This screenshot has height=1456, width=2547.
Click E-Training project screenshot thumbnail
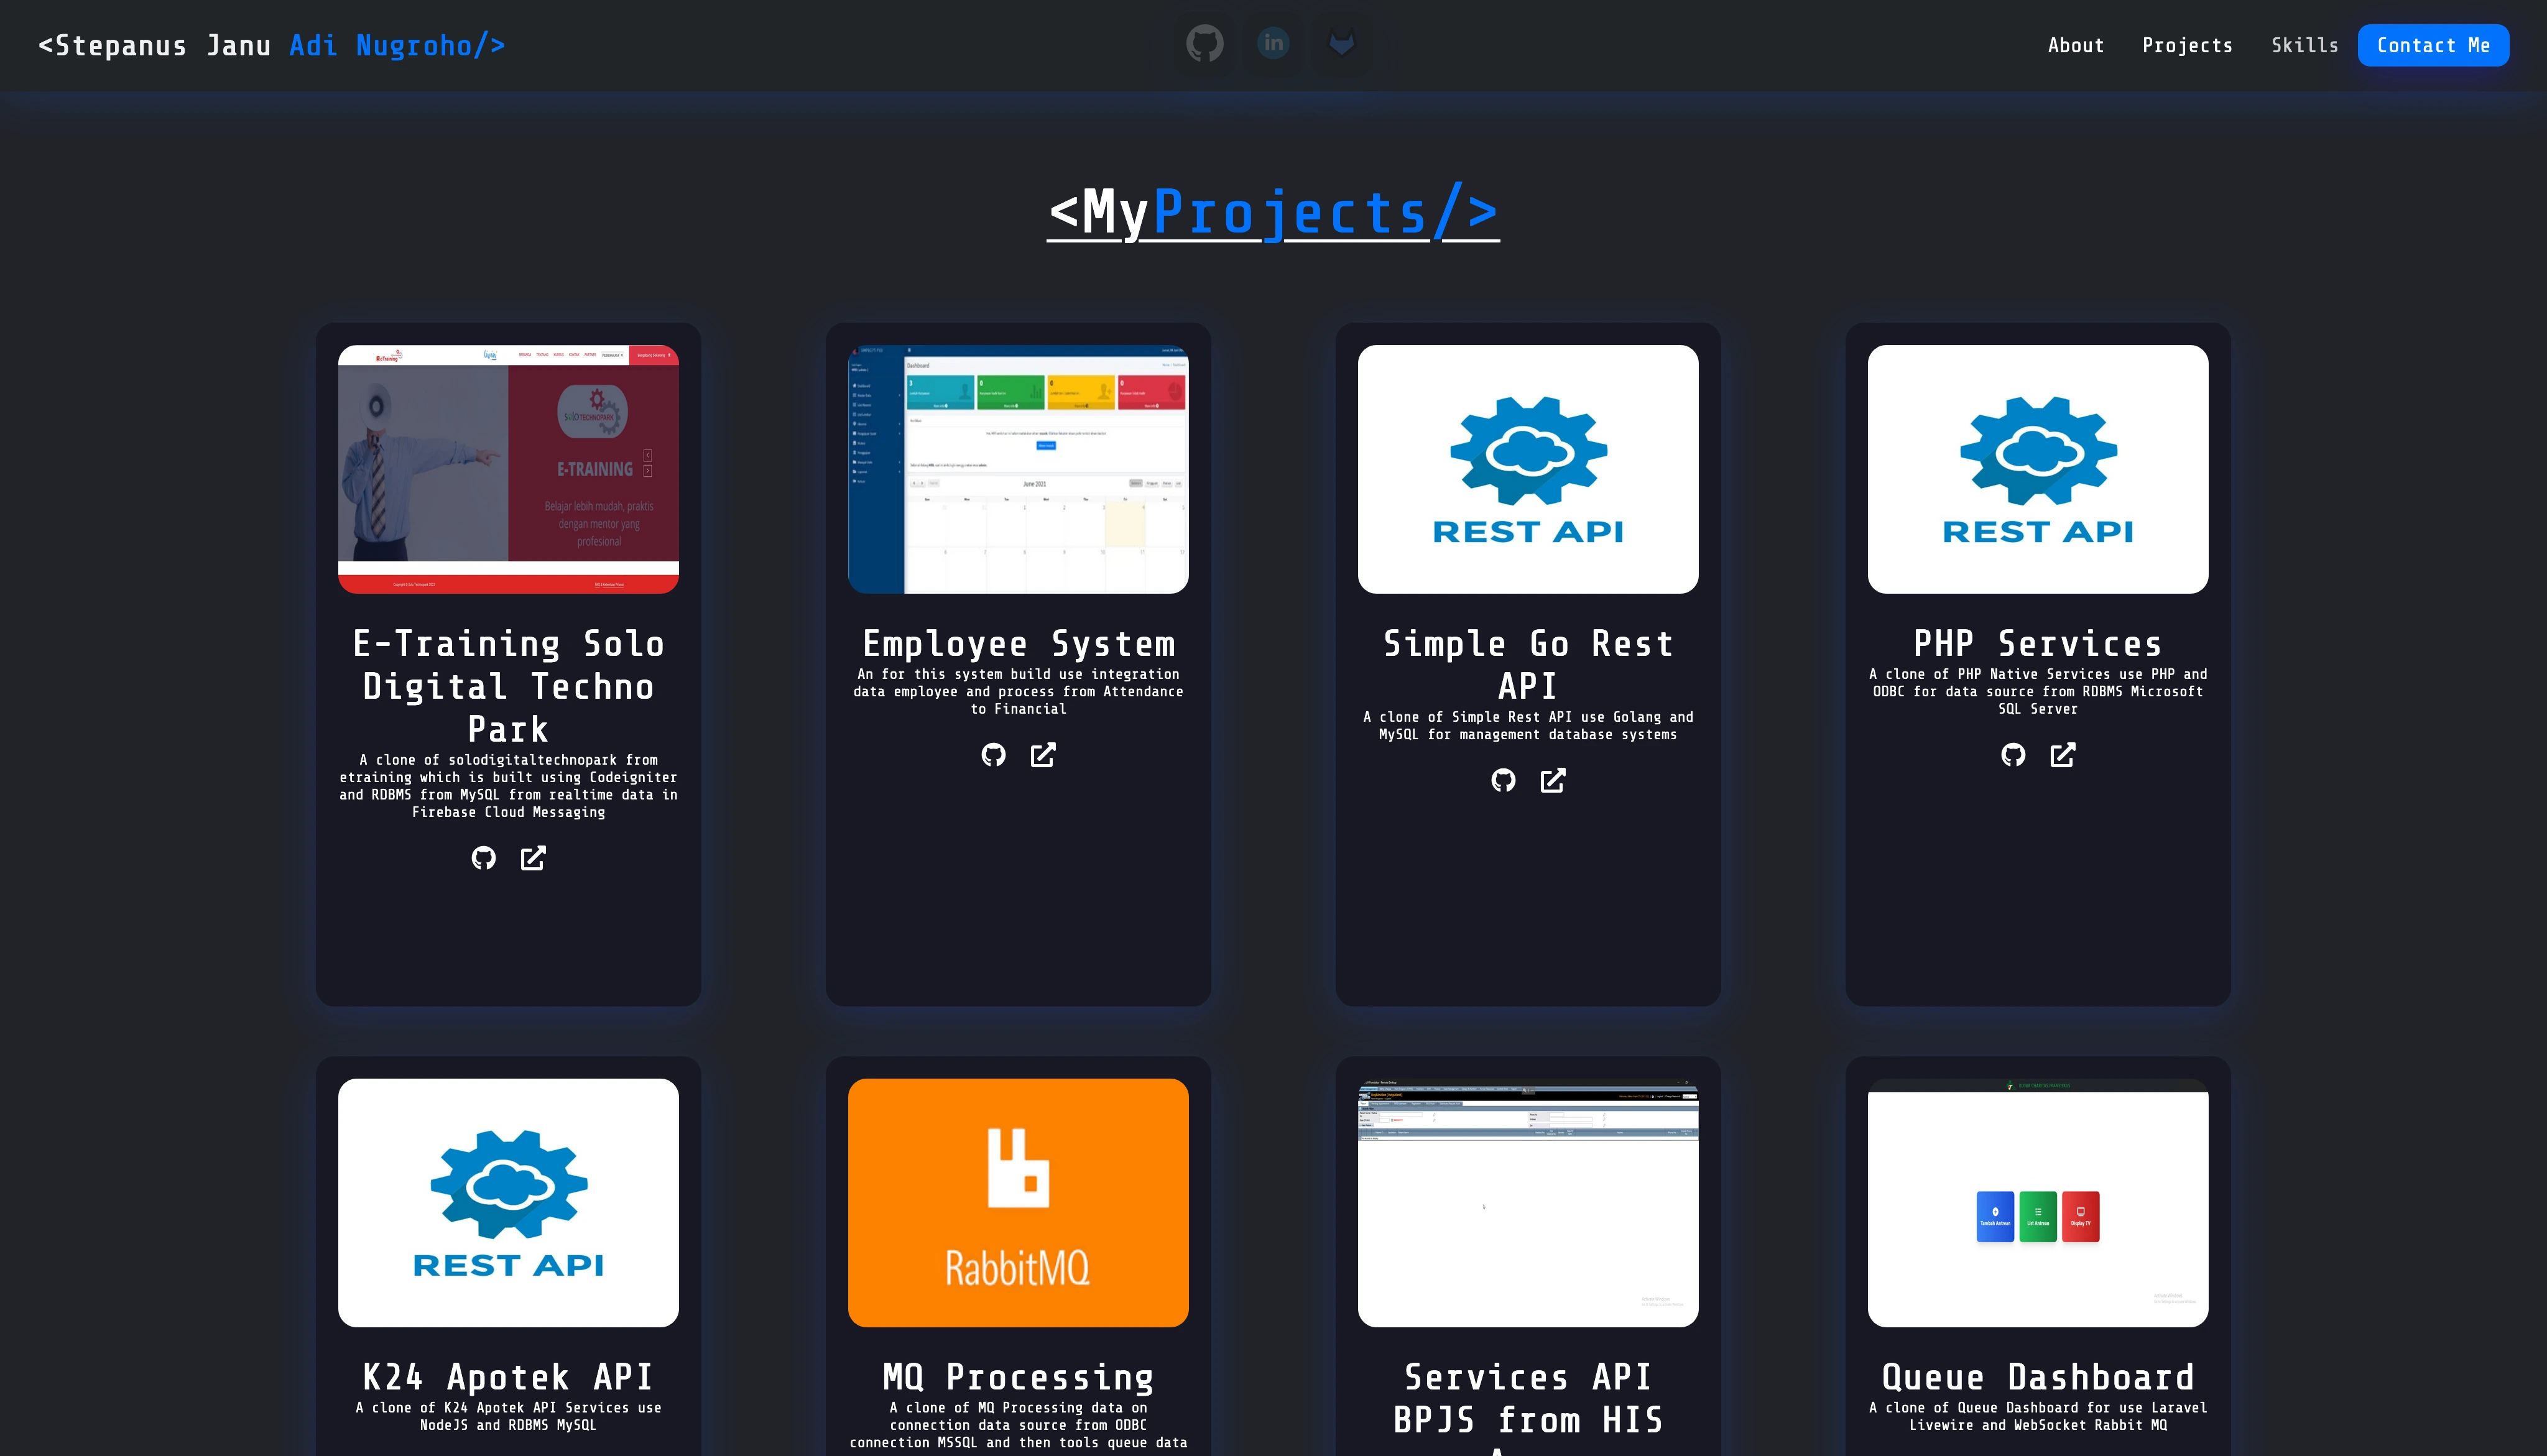pos(508,469)
